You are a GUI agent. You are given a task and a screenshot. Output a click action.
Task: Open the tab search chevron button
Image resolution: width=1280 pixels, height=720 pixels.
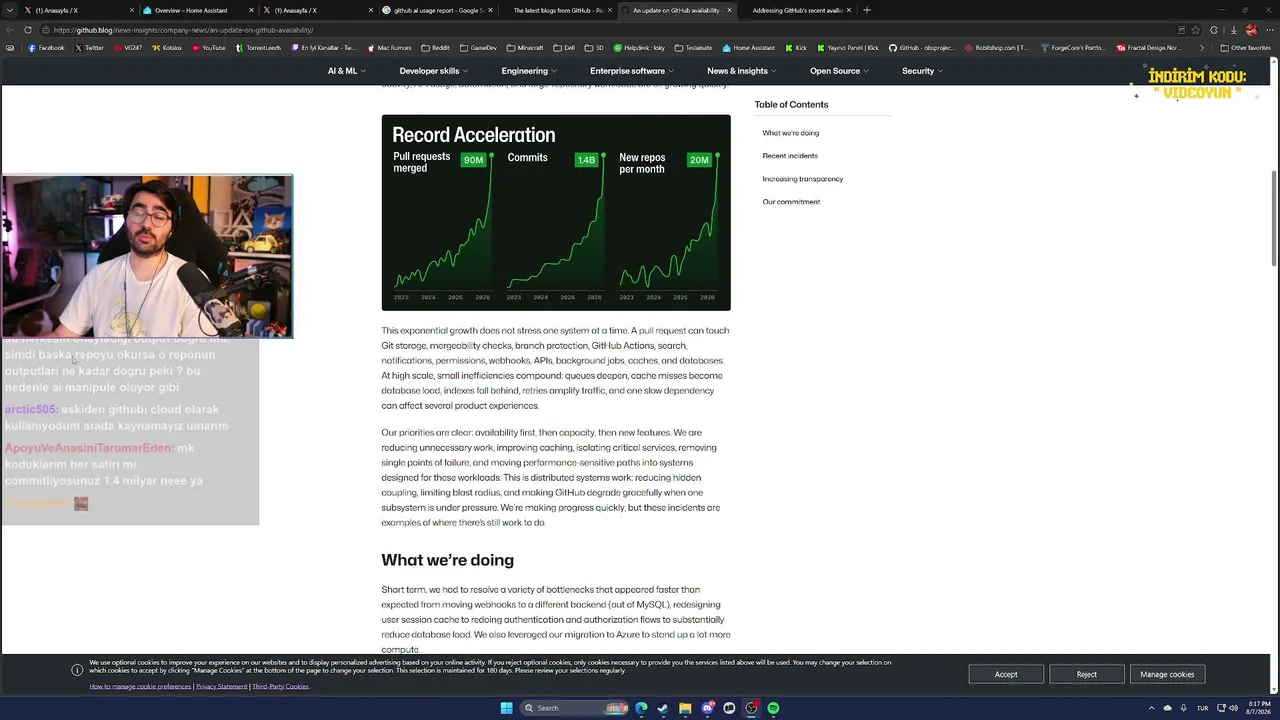[10, 10]
